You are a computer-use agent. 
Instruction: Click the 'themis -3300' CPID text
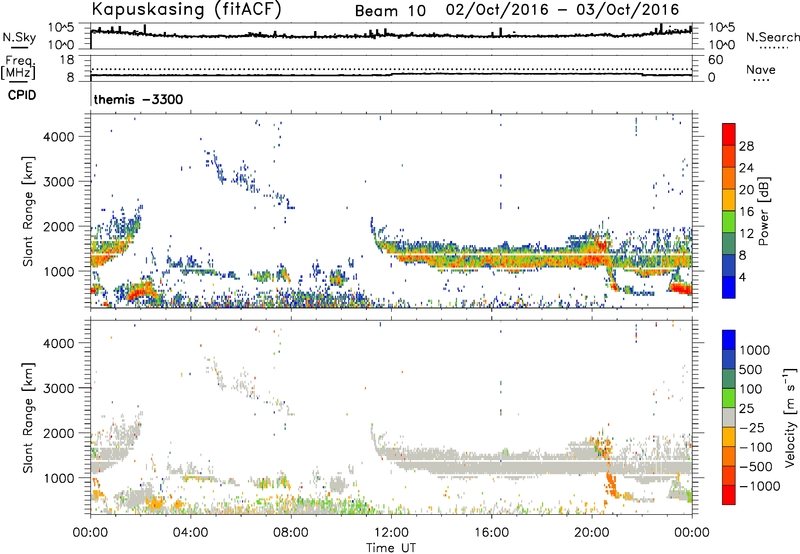(138, 99)
